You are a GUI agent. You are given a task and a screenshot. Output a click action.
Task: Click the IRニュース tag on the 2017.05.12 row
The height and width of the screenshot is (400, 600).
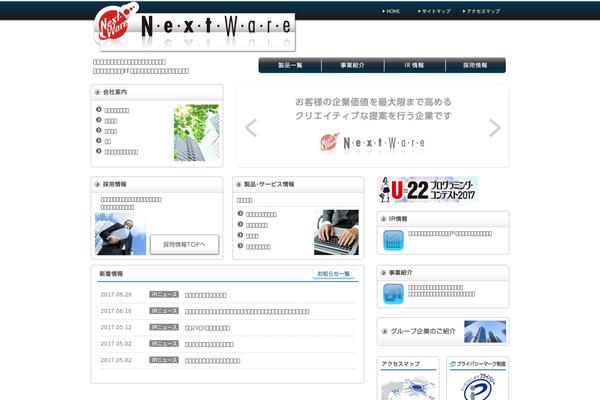pos(164,327)
